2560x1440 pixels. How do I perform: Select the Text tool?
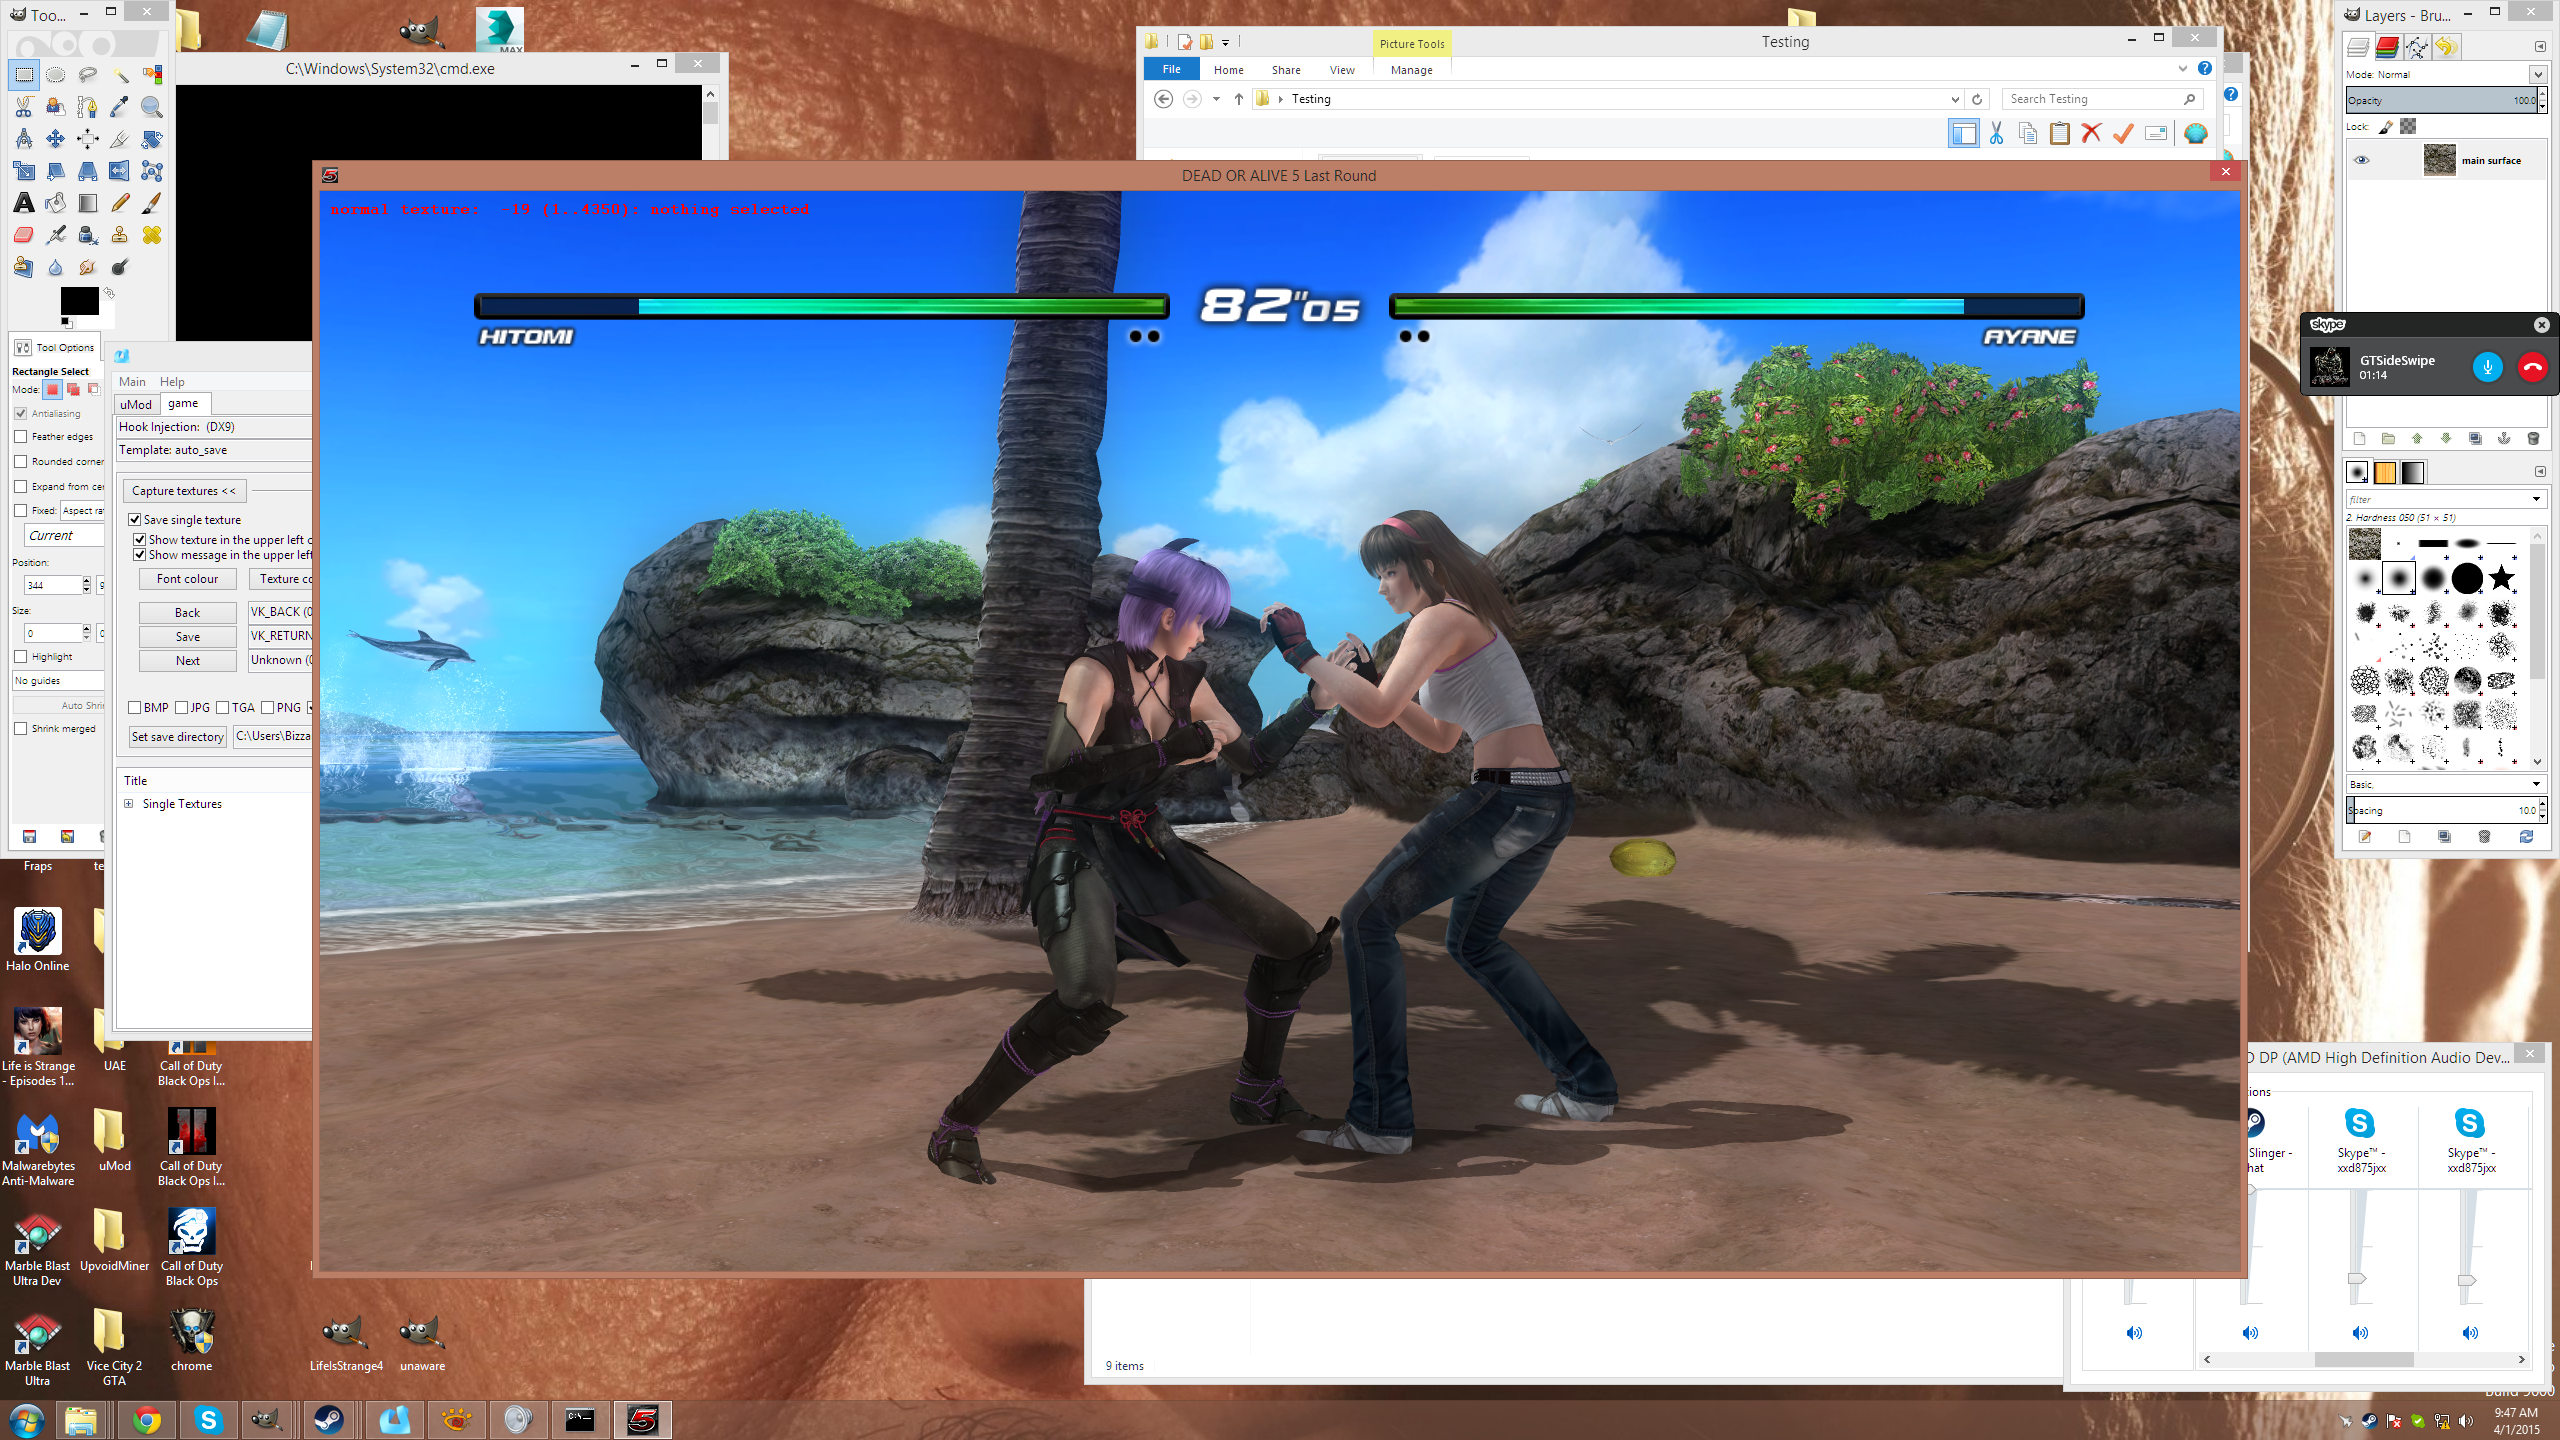[24, 203]
